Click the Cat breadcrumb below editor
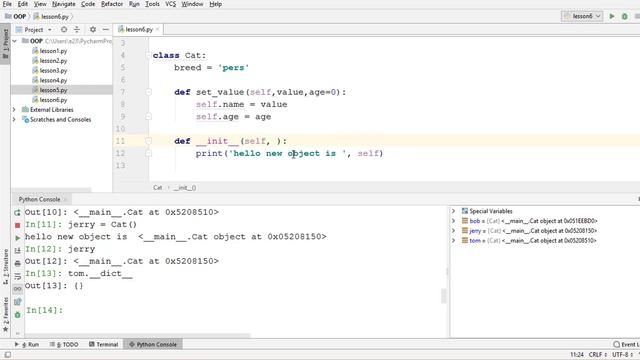Image resolution: width=640 pixels, height=360 pixels. [x=158, y=188]
